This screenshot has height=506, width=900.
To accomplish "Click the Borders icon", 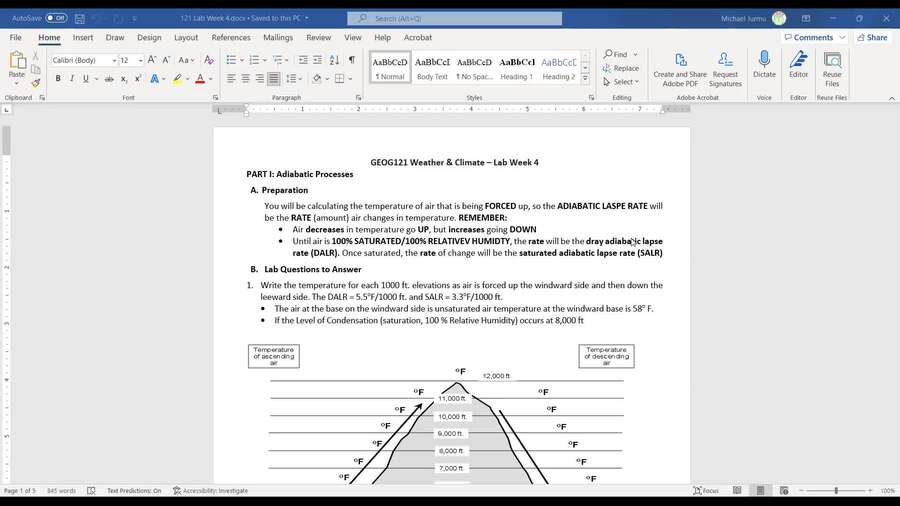I will click(339, 79).
